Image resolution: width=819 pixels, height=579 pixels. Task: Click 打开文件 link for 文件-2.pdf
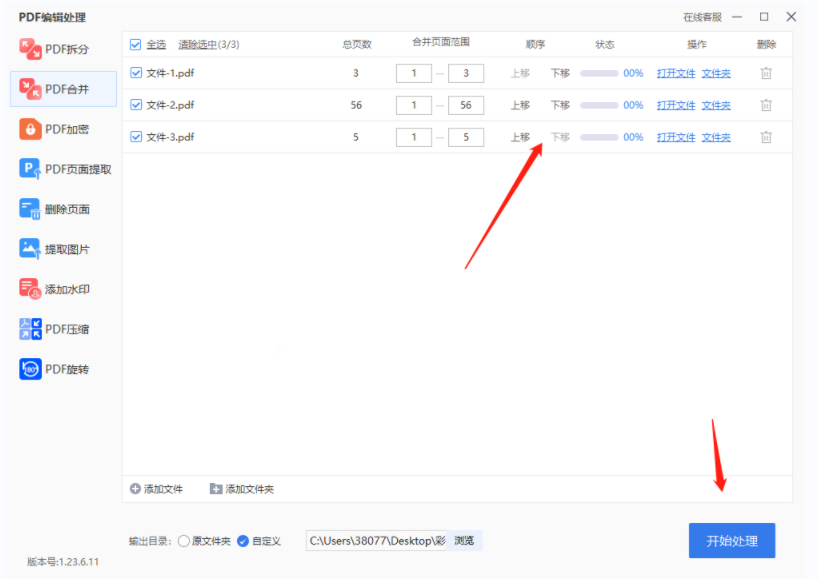click(676, 105)
